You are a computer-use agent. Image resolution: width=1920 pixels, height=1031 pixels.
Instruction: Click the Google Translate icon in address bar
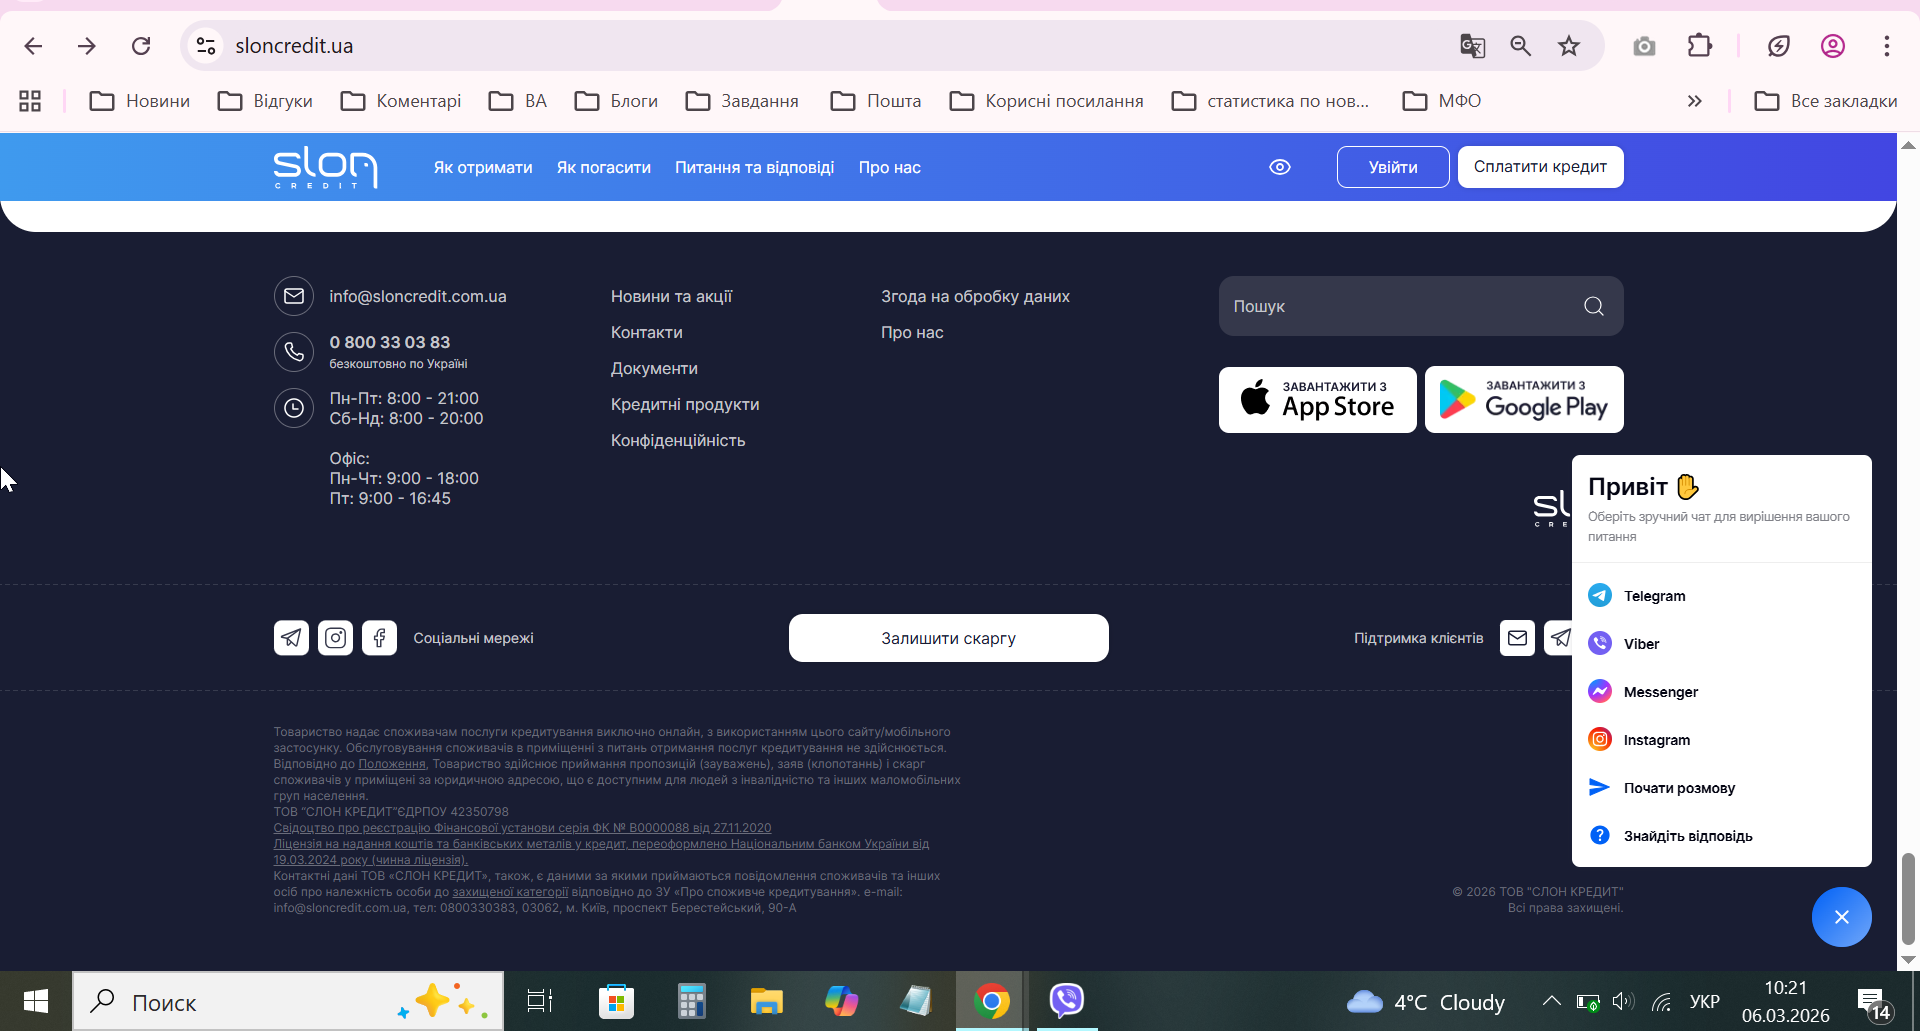[1472, 46]
